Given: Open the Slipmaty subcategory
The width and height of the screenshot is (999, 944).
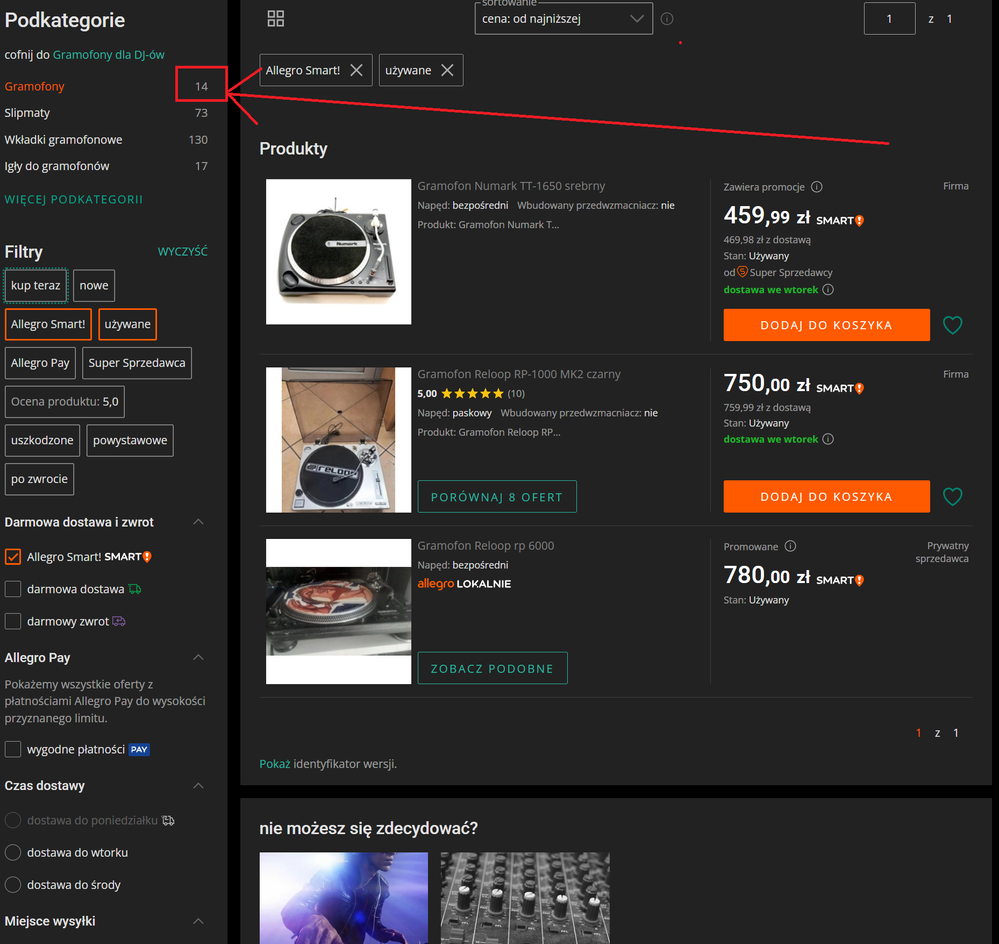Looking at the screenshot, I should tap(27, 113).
